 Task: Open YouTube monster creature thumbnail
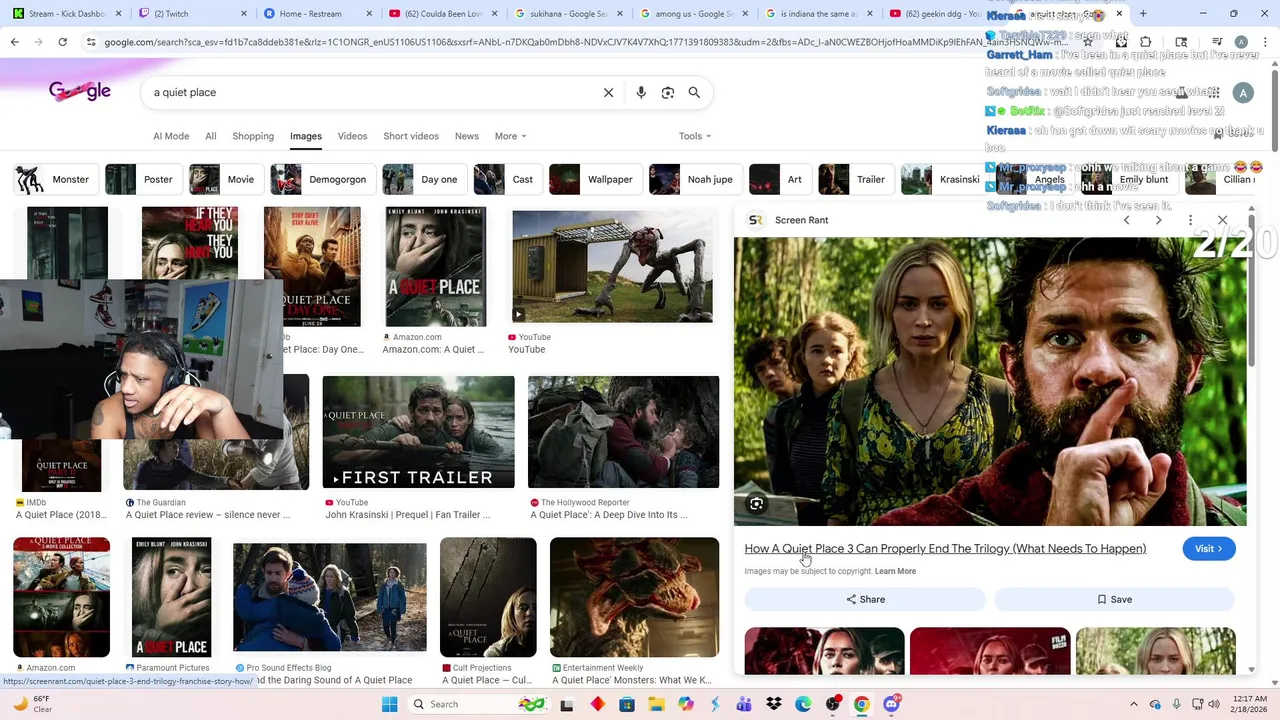point(613,266)
